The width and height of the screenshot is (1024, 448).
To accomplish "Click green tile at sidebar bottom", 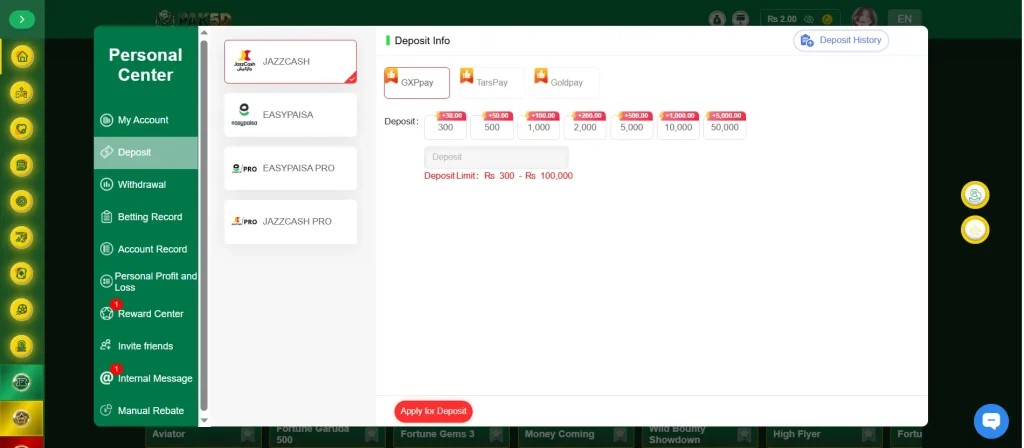I will click(x=22, y=383).
